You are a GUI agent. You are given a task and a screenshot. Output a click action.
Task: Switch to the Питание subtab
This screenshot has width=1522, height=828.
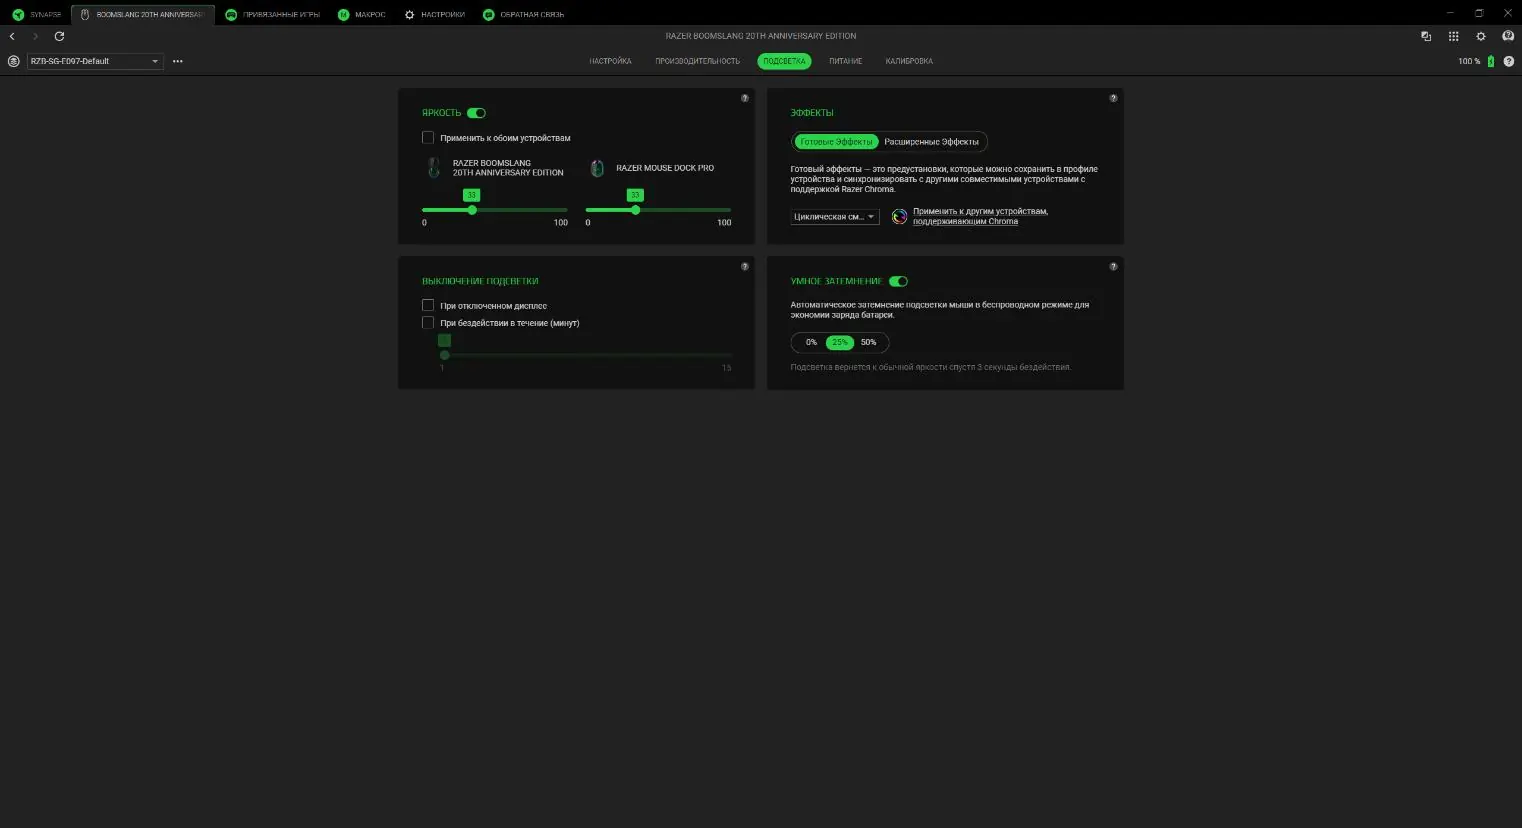pyautogui.click(x=845, y=61)
